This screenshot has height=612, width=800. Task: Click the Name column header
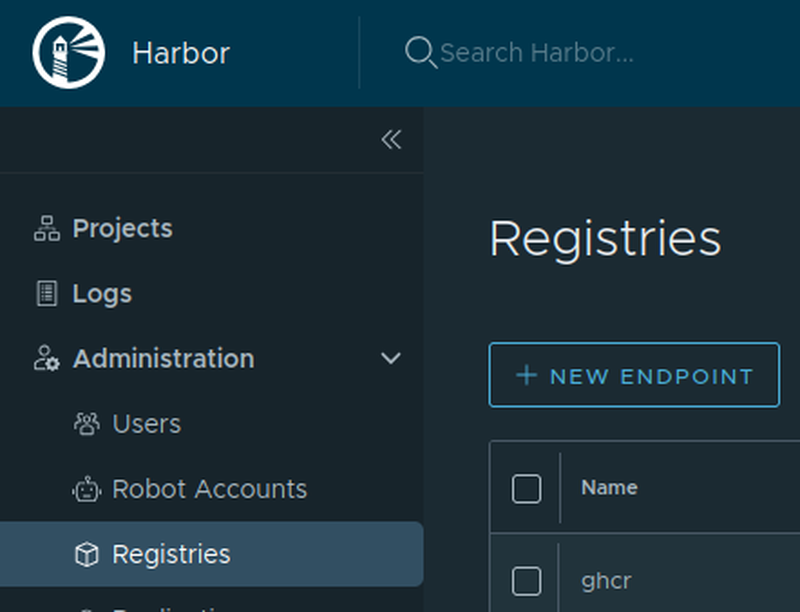tap(609, 488)
